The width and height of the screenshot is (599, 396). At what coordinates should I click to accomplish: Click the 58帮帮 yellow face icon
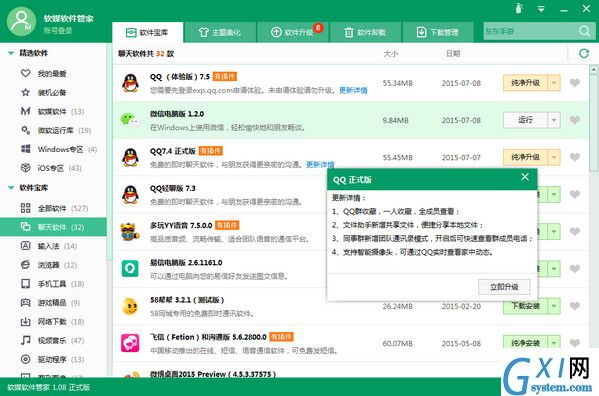coord(130,306)
